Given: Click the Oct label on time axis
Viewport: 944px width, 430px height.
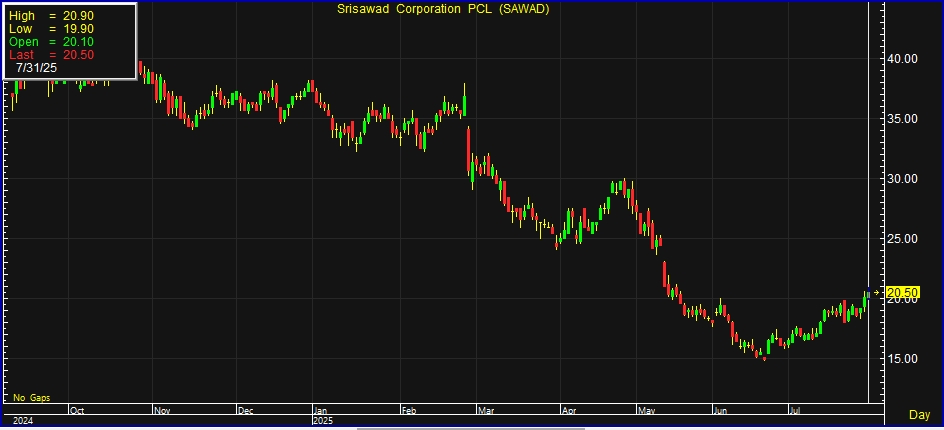Looking at the screenshot, I should [x=77, y=411].
